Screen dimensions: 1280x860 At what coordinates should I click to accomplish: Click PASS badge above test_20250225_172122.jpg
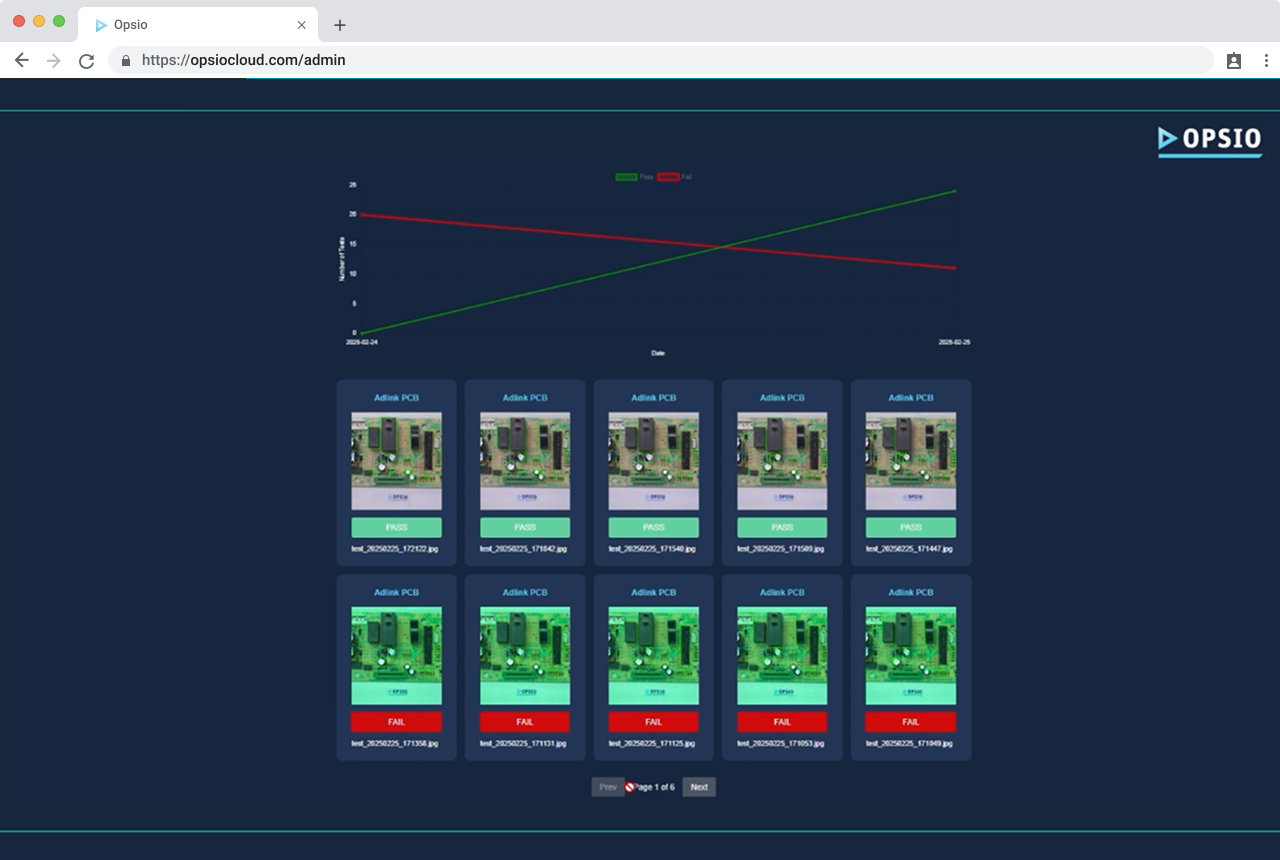[x=396, y=527]
